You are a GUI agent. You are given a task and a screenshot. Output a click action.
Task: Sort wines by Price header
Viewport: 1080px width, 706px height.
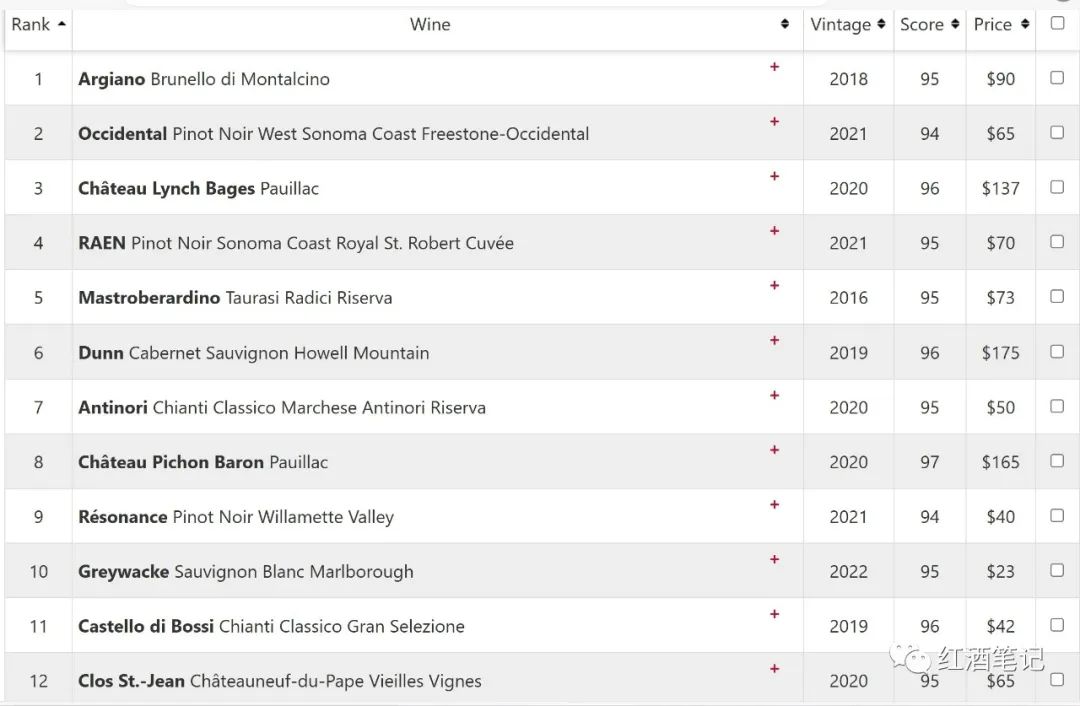click(x=1001, y=24)
